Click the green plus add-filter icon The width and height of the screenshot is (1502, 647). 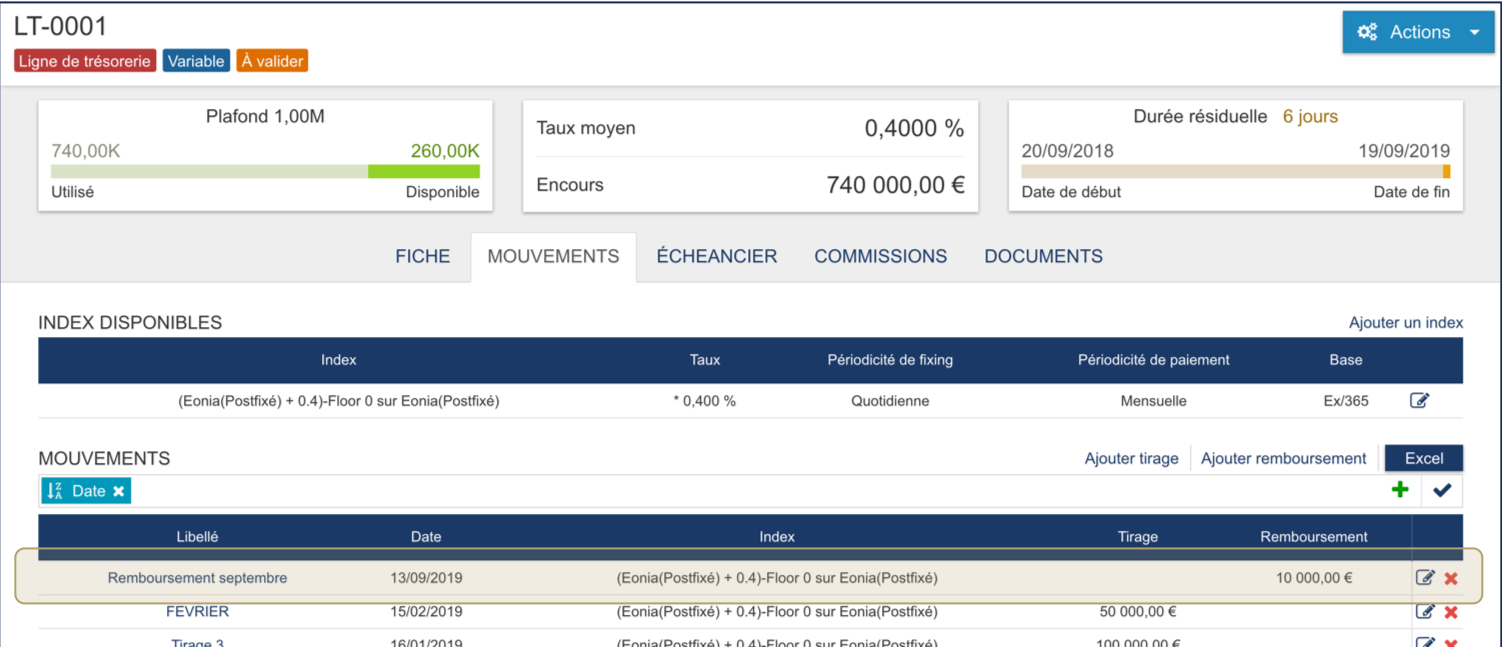[x=1400, y=490]
